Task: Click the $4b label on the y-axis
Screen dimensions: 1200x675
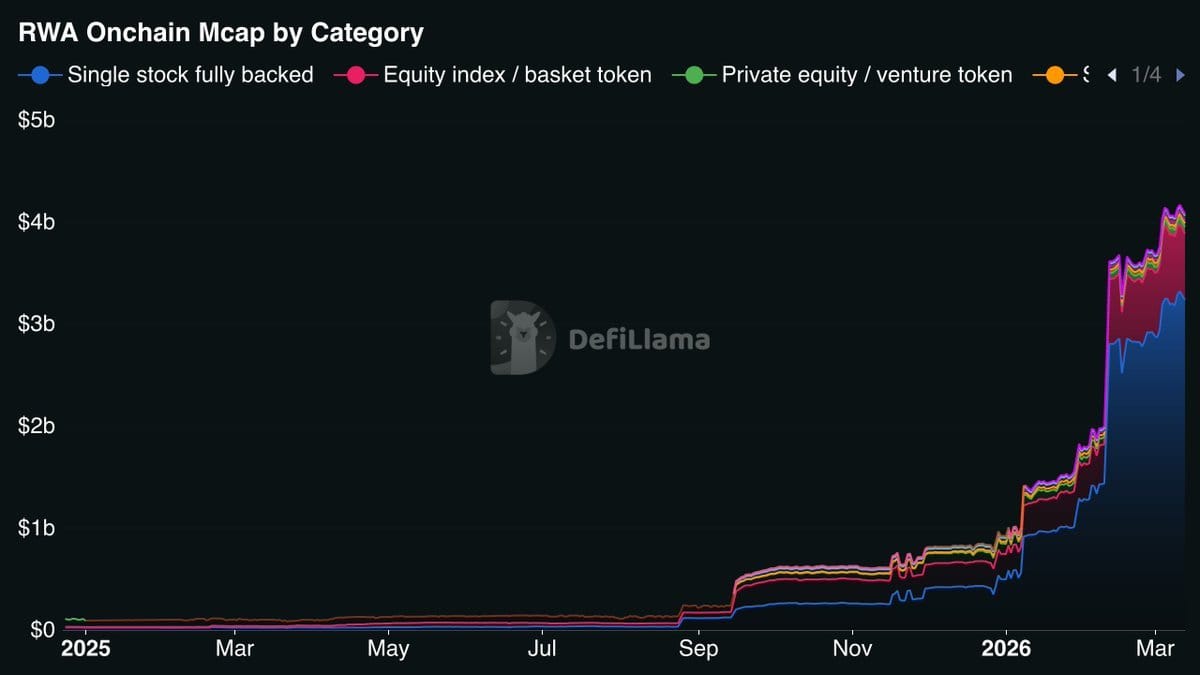Action: (x=35, y=222)
